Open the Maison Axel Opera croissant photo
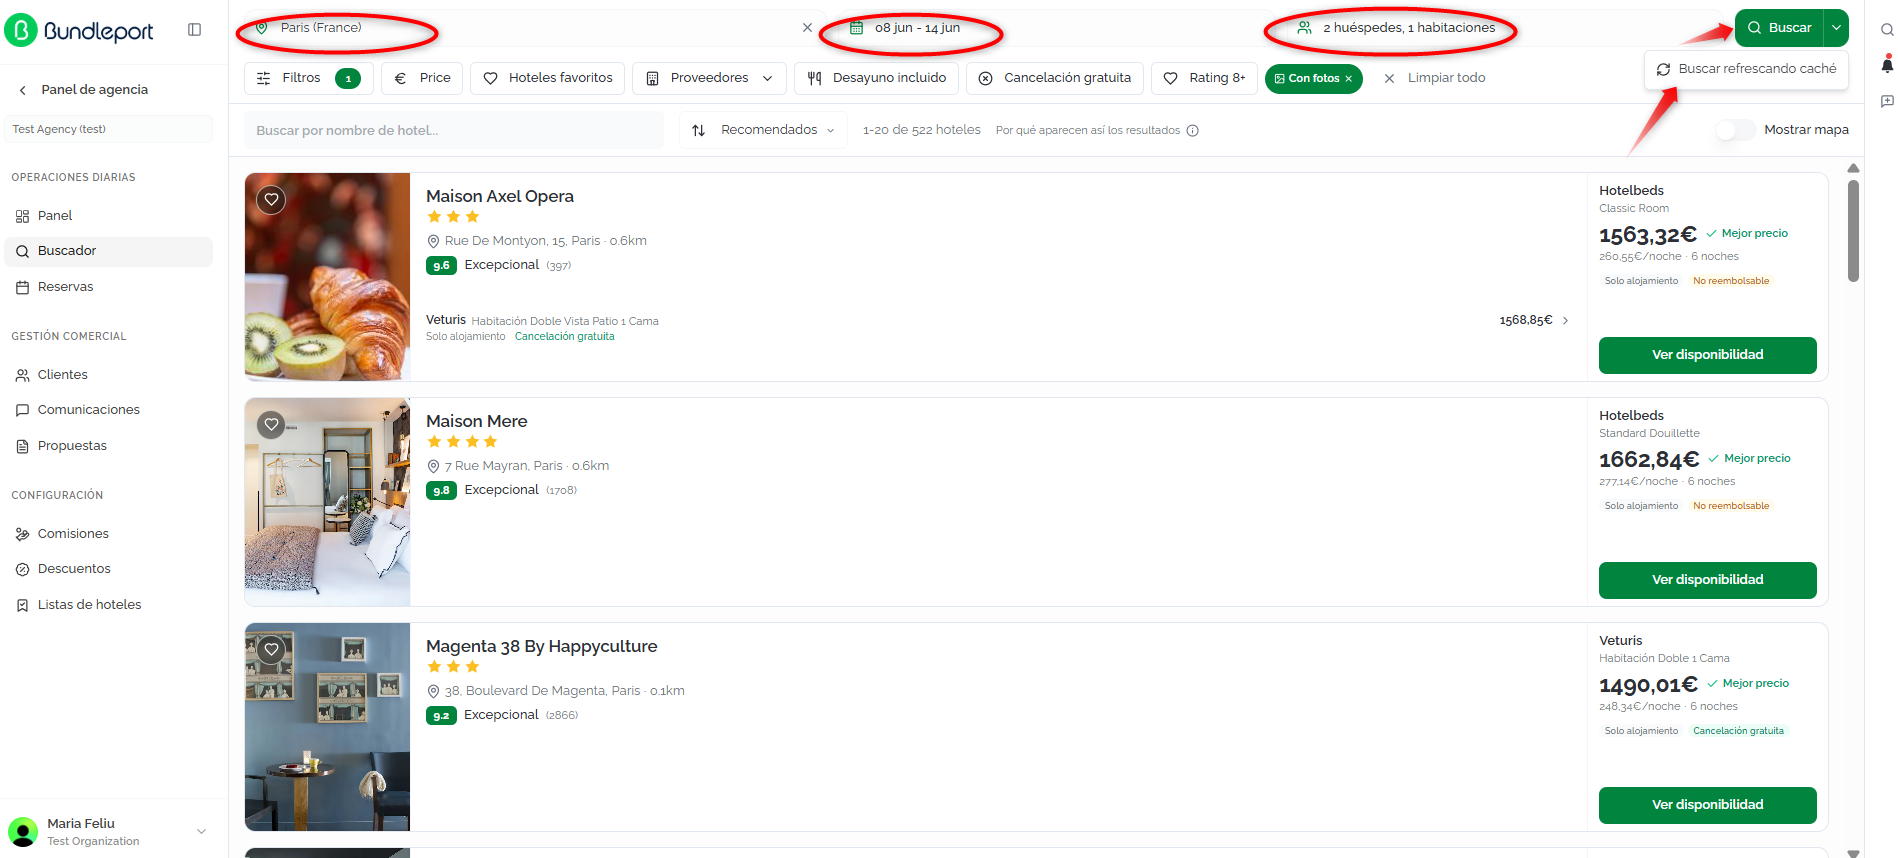 (328, 277)
